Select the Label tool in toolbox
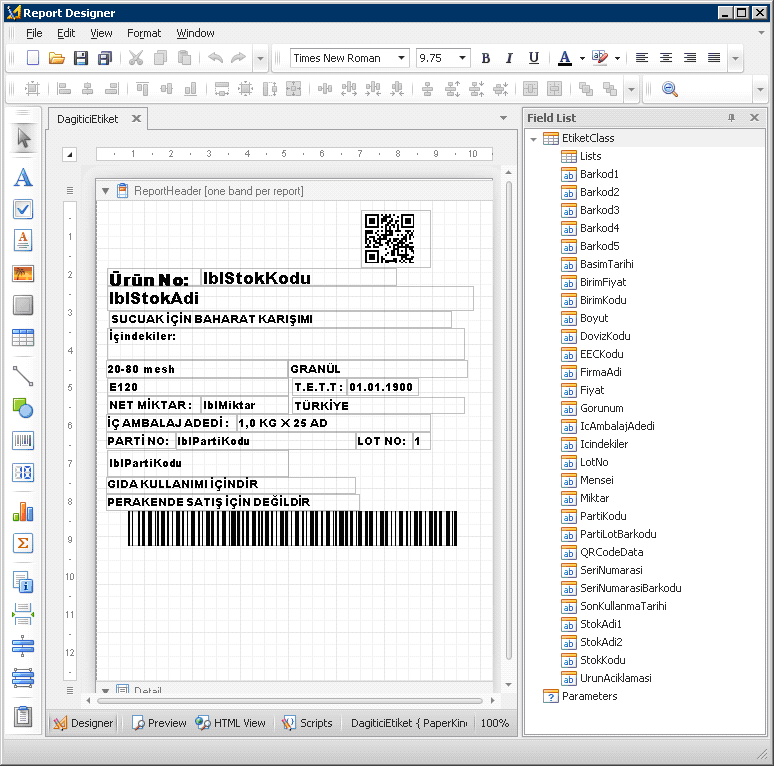This screenshot has width=774, height=766. [23, 178]
